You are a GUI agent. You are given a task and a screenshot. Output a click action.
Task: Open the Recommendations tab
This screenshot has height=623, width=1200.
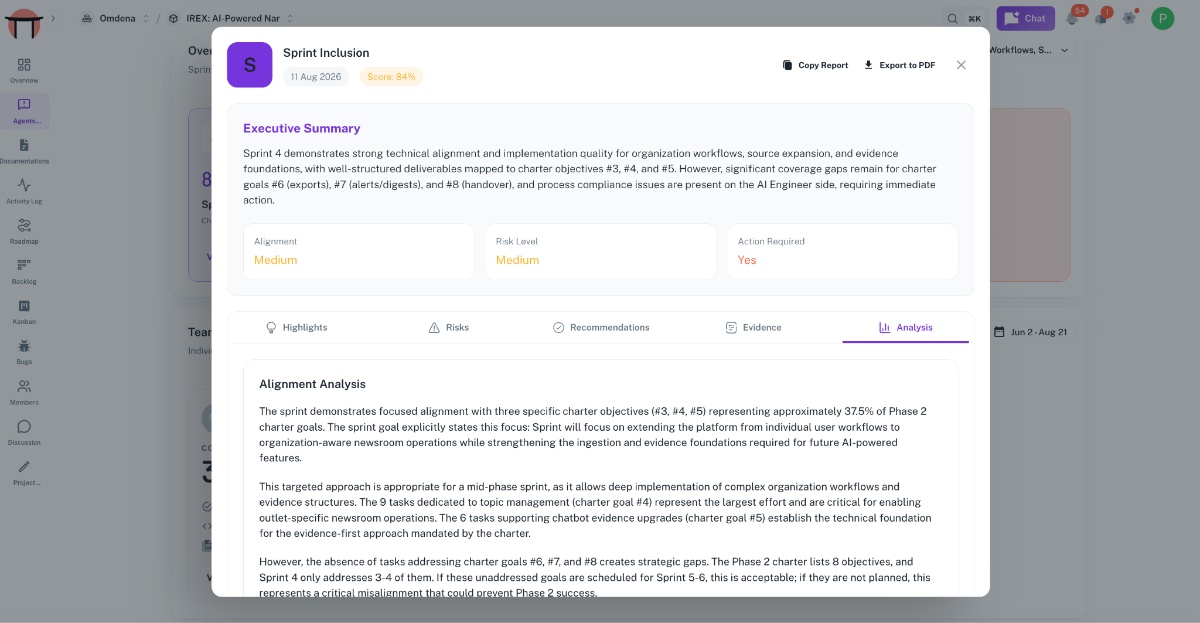(601, 327)
